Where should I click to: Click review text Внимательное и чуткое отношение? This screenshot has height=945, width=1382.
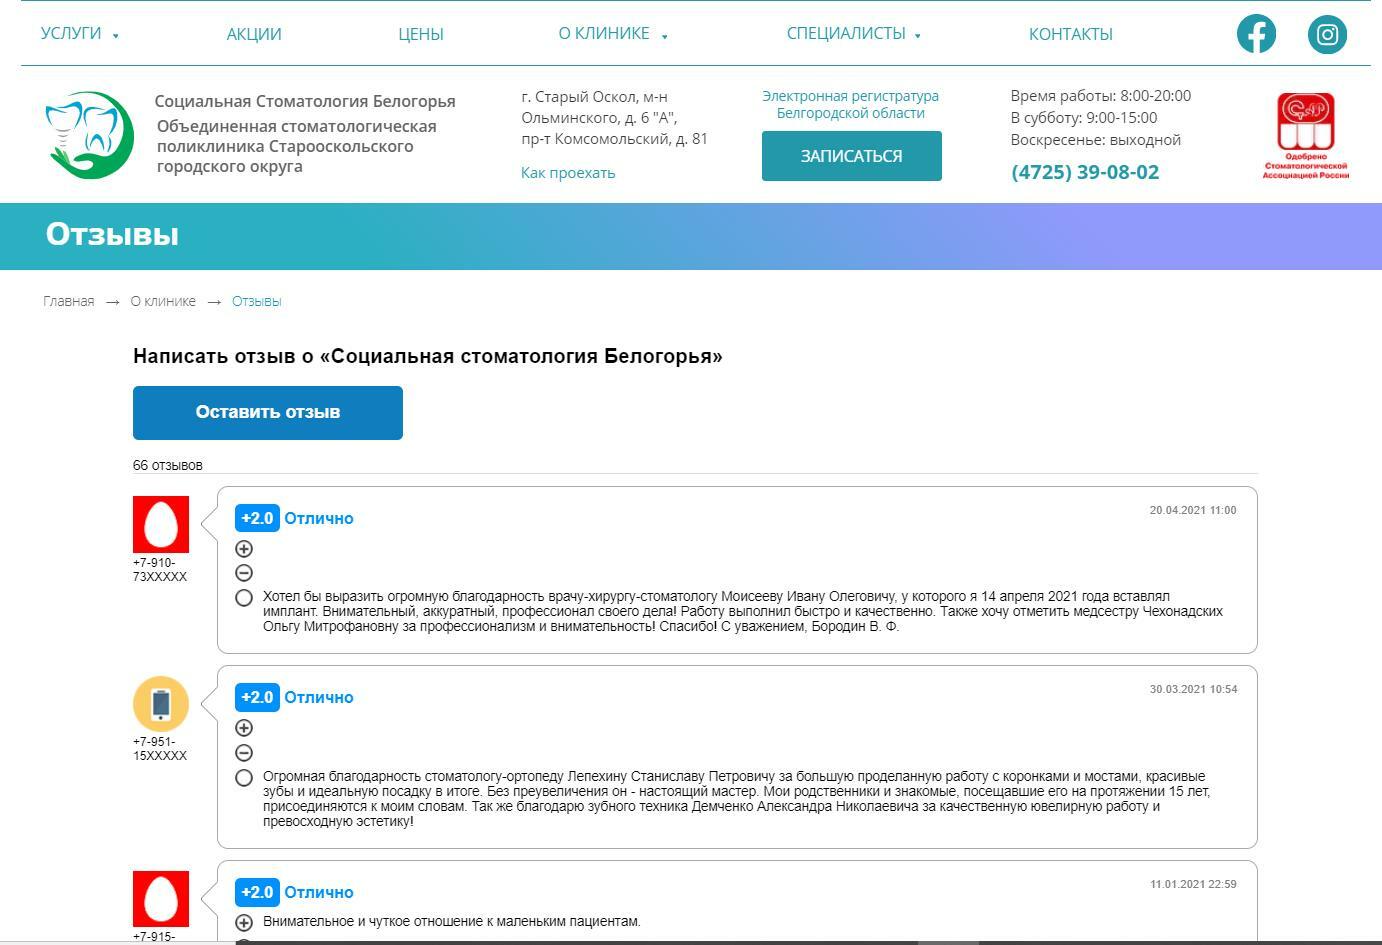(452, 921)
